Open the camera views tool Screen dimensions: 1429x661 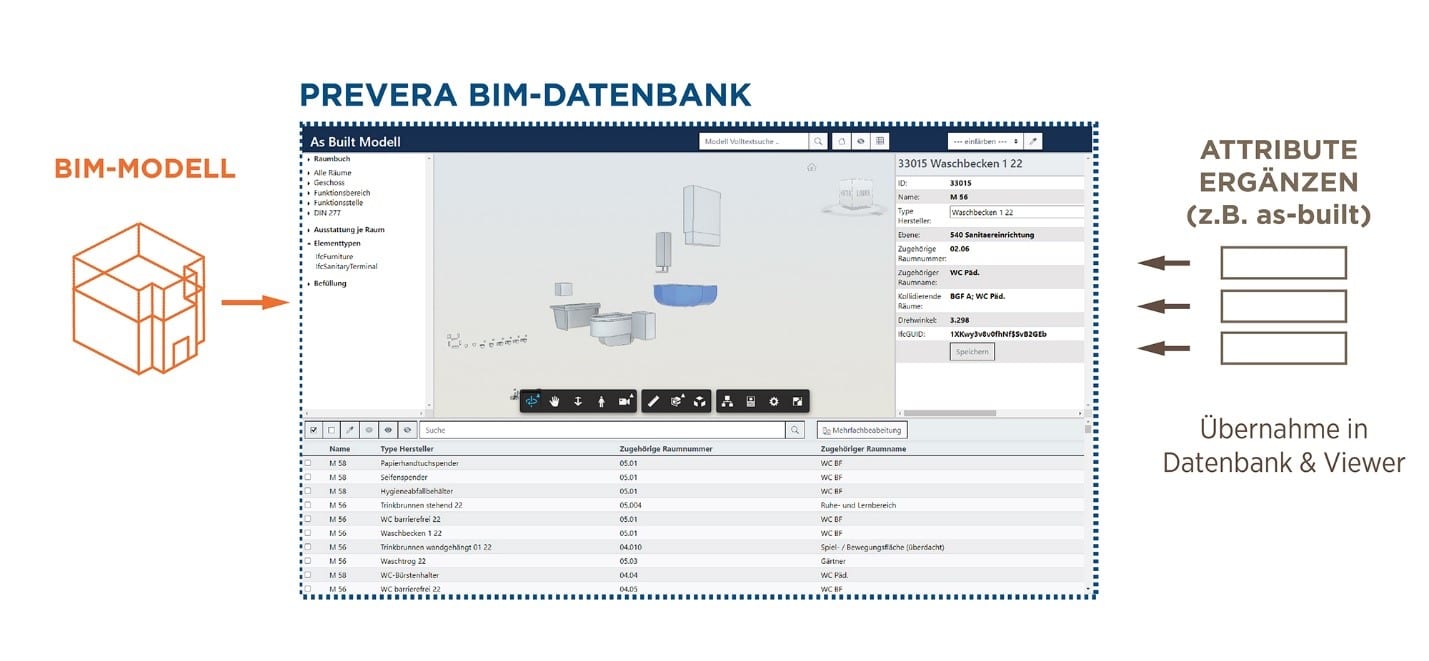[x=626, y=401]
